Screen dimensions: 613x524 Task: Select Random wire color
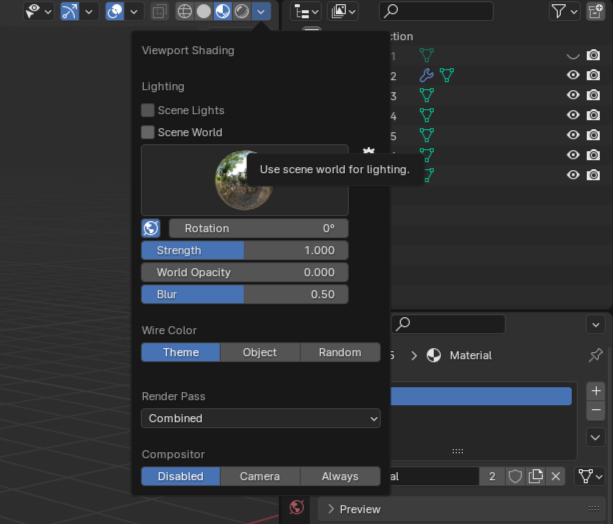pos(340,352)
